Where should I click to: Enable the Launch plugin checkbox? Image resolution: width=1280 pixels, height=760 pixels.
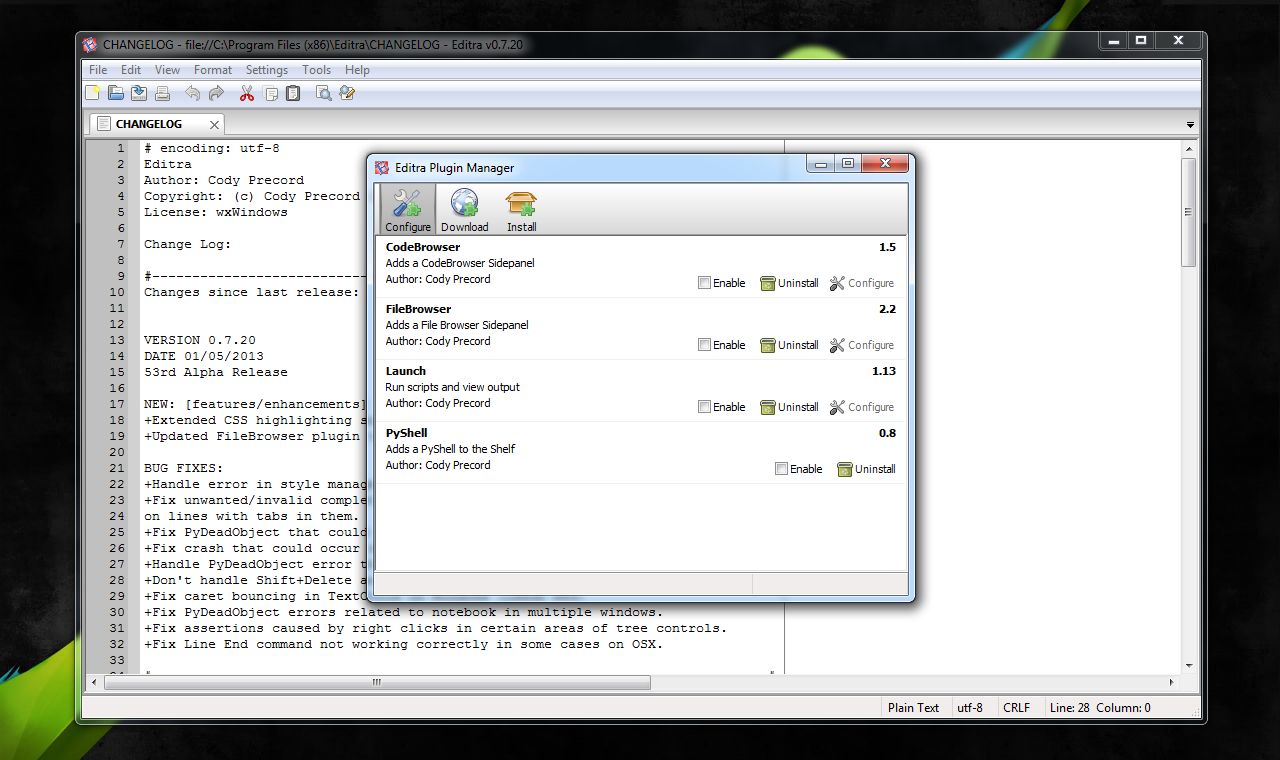pos(704,407)
